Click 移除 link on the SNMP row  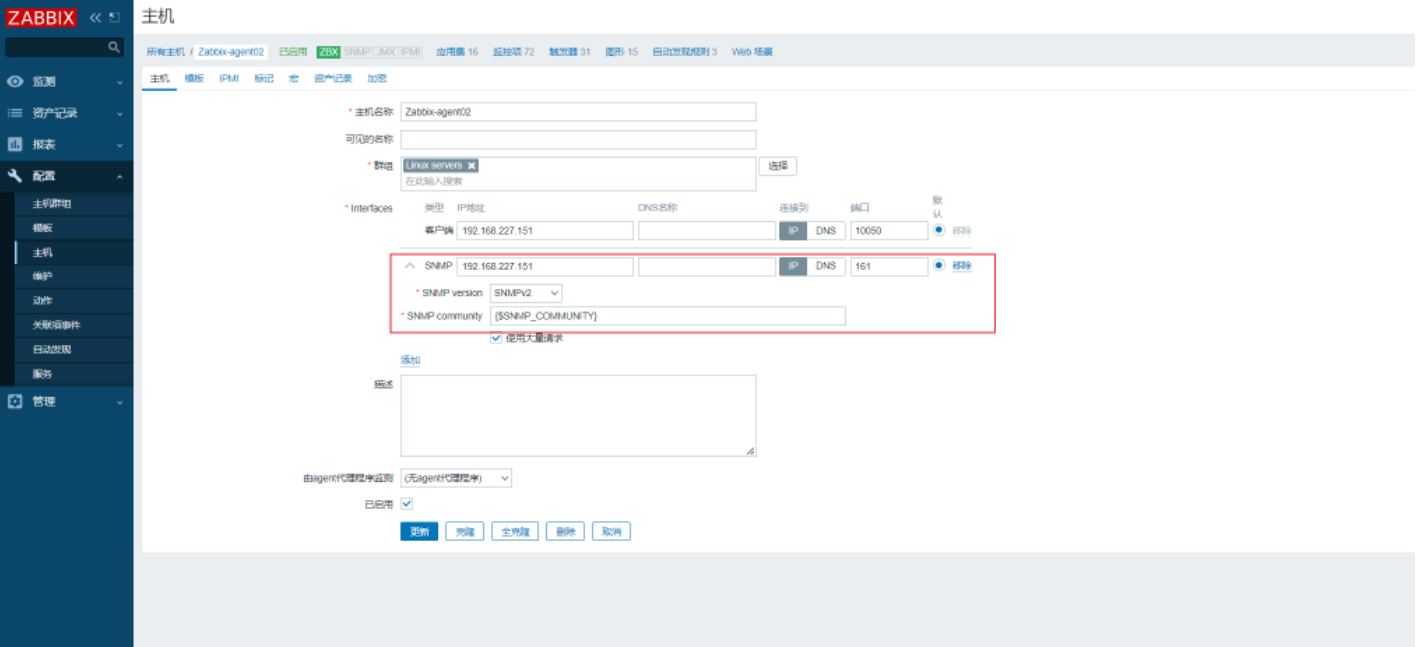coord(961,266)
